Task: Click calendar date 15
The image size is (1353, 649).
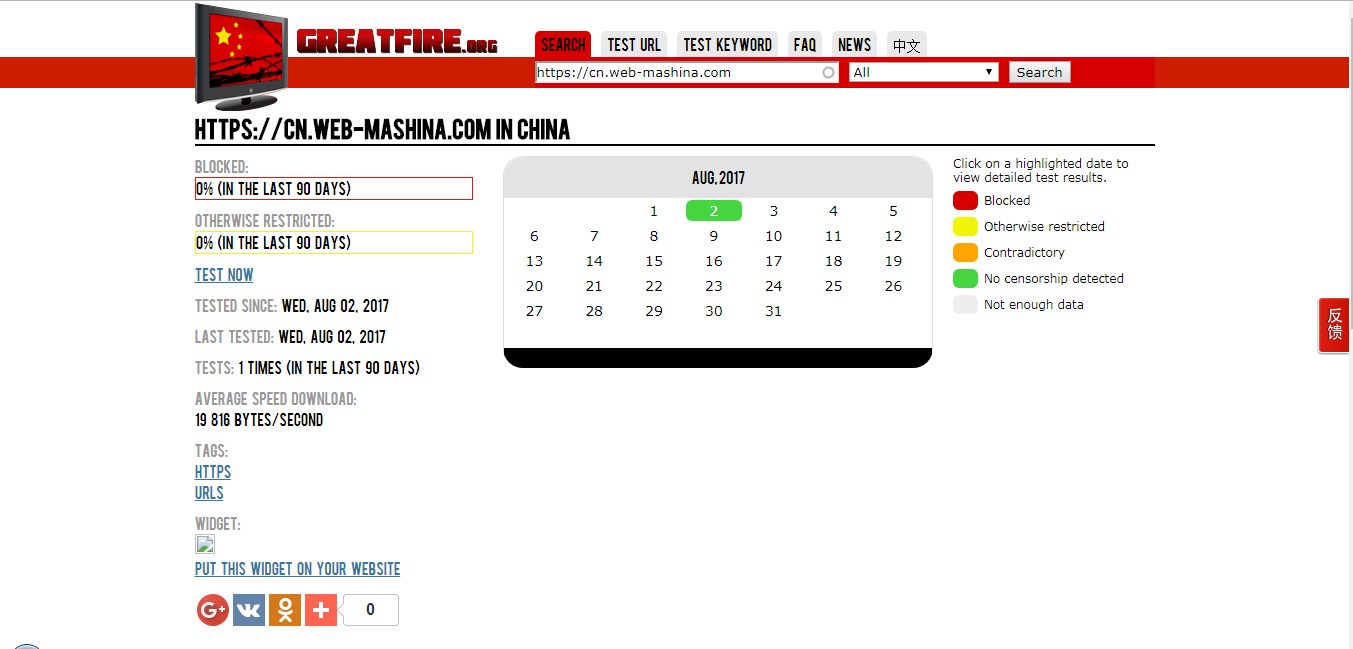Action: 654,261
